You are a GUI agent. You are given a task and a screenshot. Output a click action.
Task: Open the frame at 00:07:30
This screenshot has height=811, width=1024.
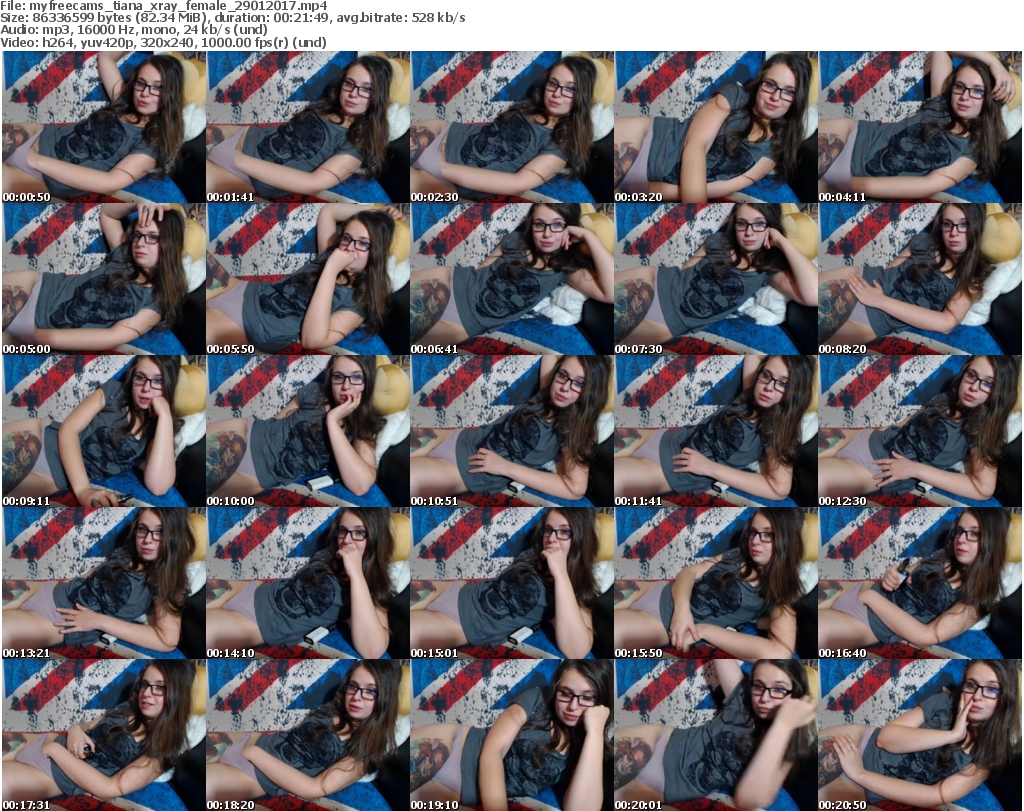coord(716,279)
